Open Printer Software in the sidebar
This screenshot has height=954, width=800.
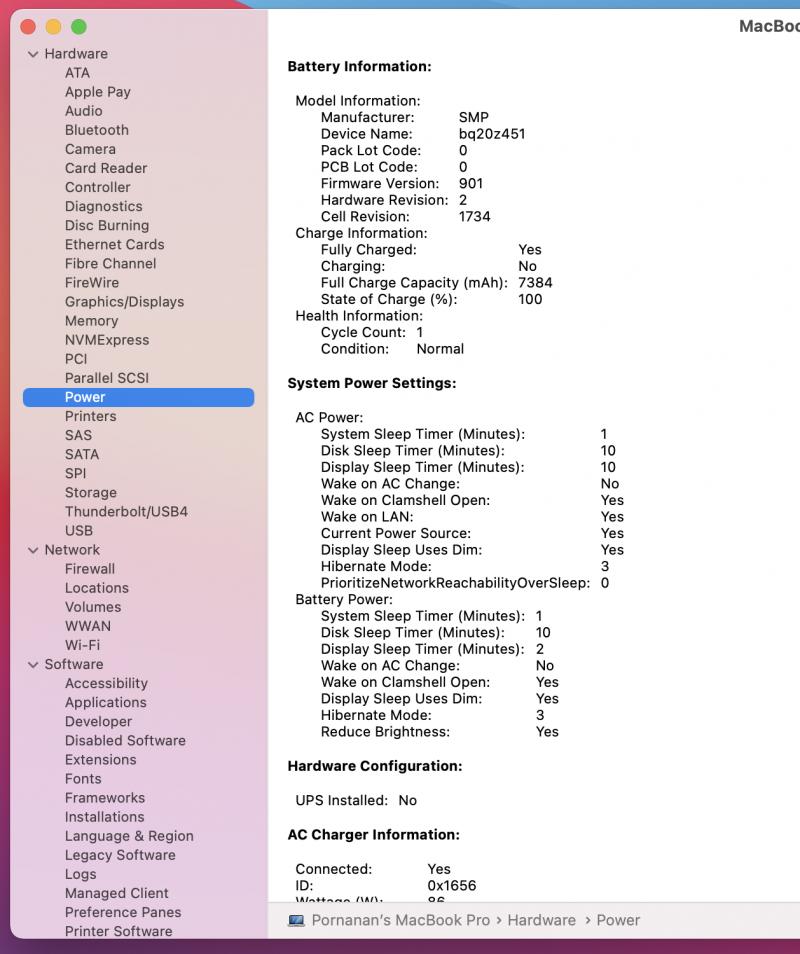[119, 931]
